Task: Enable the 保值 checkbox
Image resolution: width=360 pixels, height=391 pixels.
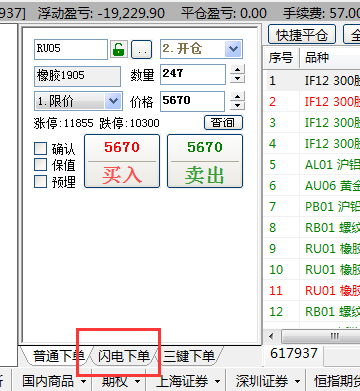Action: click(x=40, y=164)
